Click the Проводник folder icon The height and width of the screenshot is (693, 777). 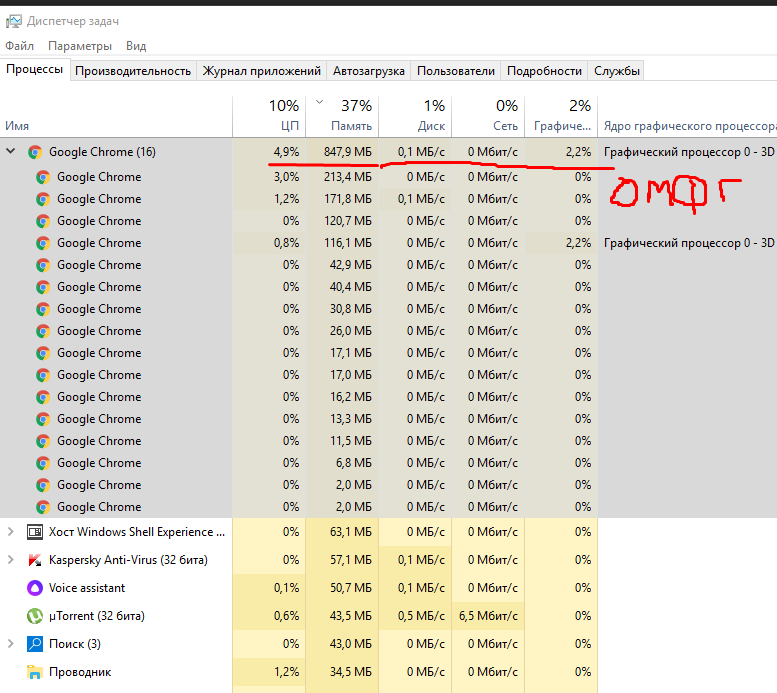click(35, 672)
